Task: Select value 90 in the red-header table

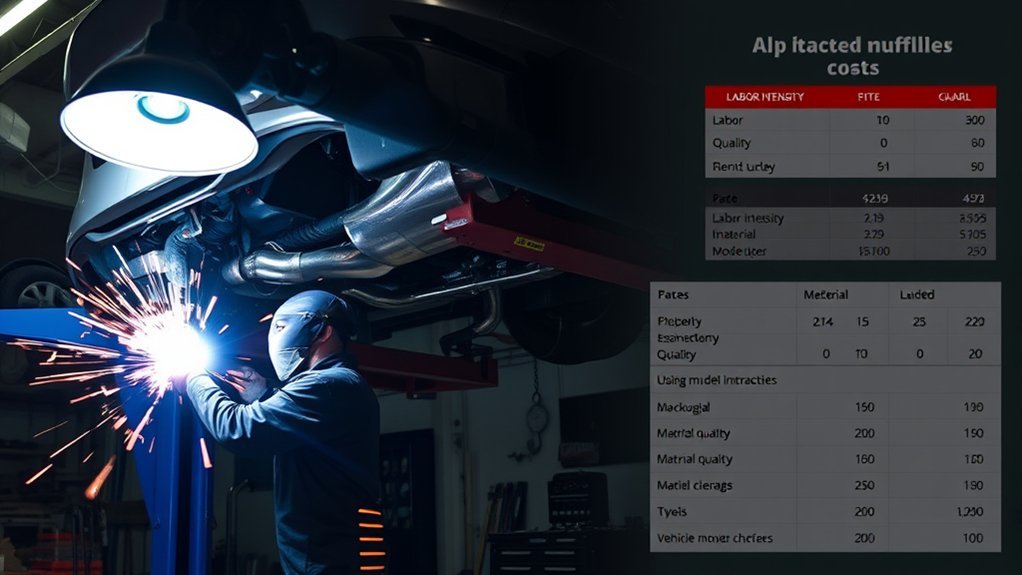Action: 977,167
